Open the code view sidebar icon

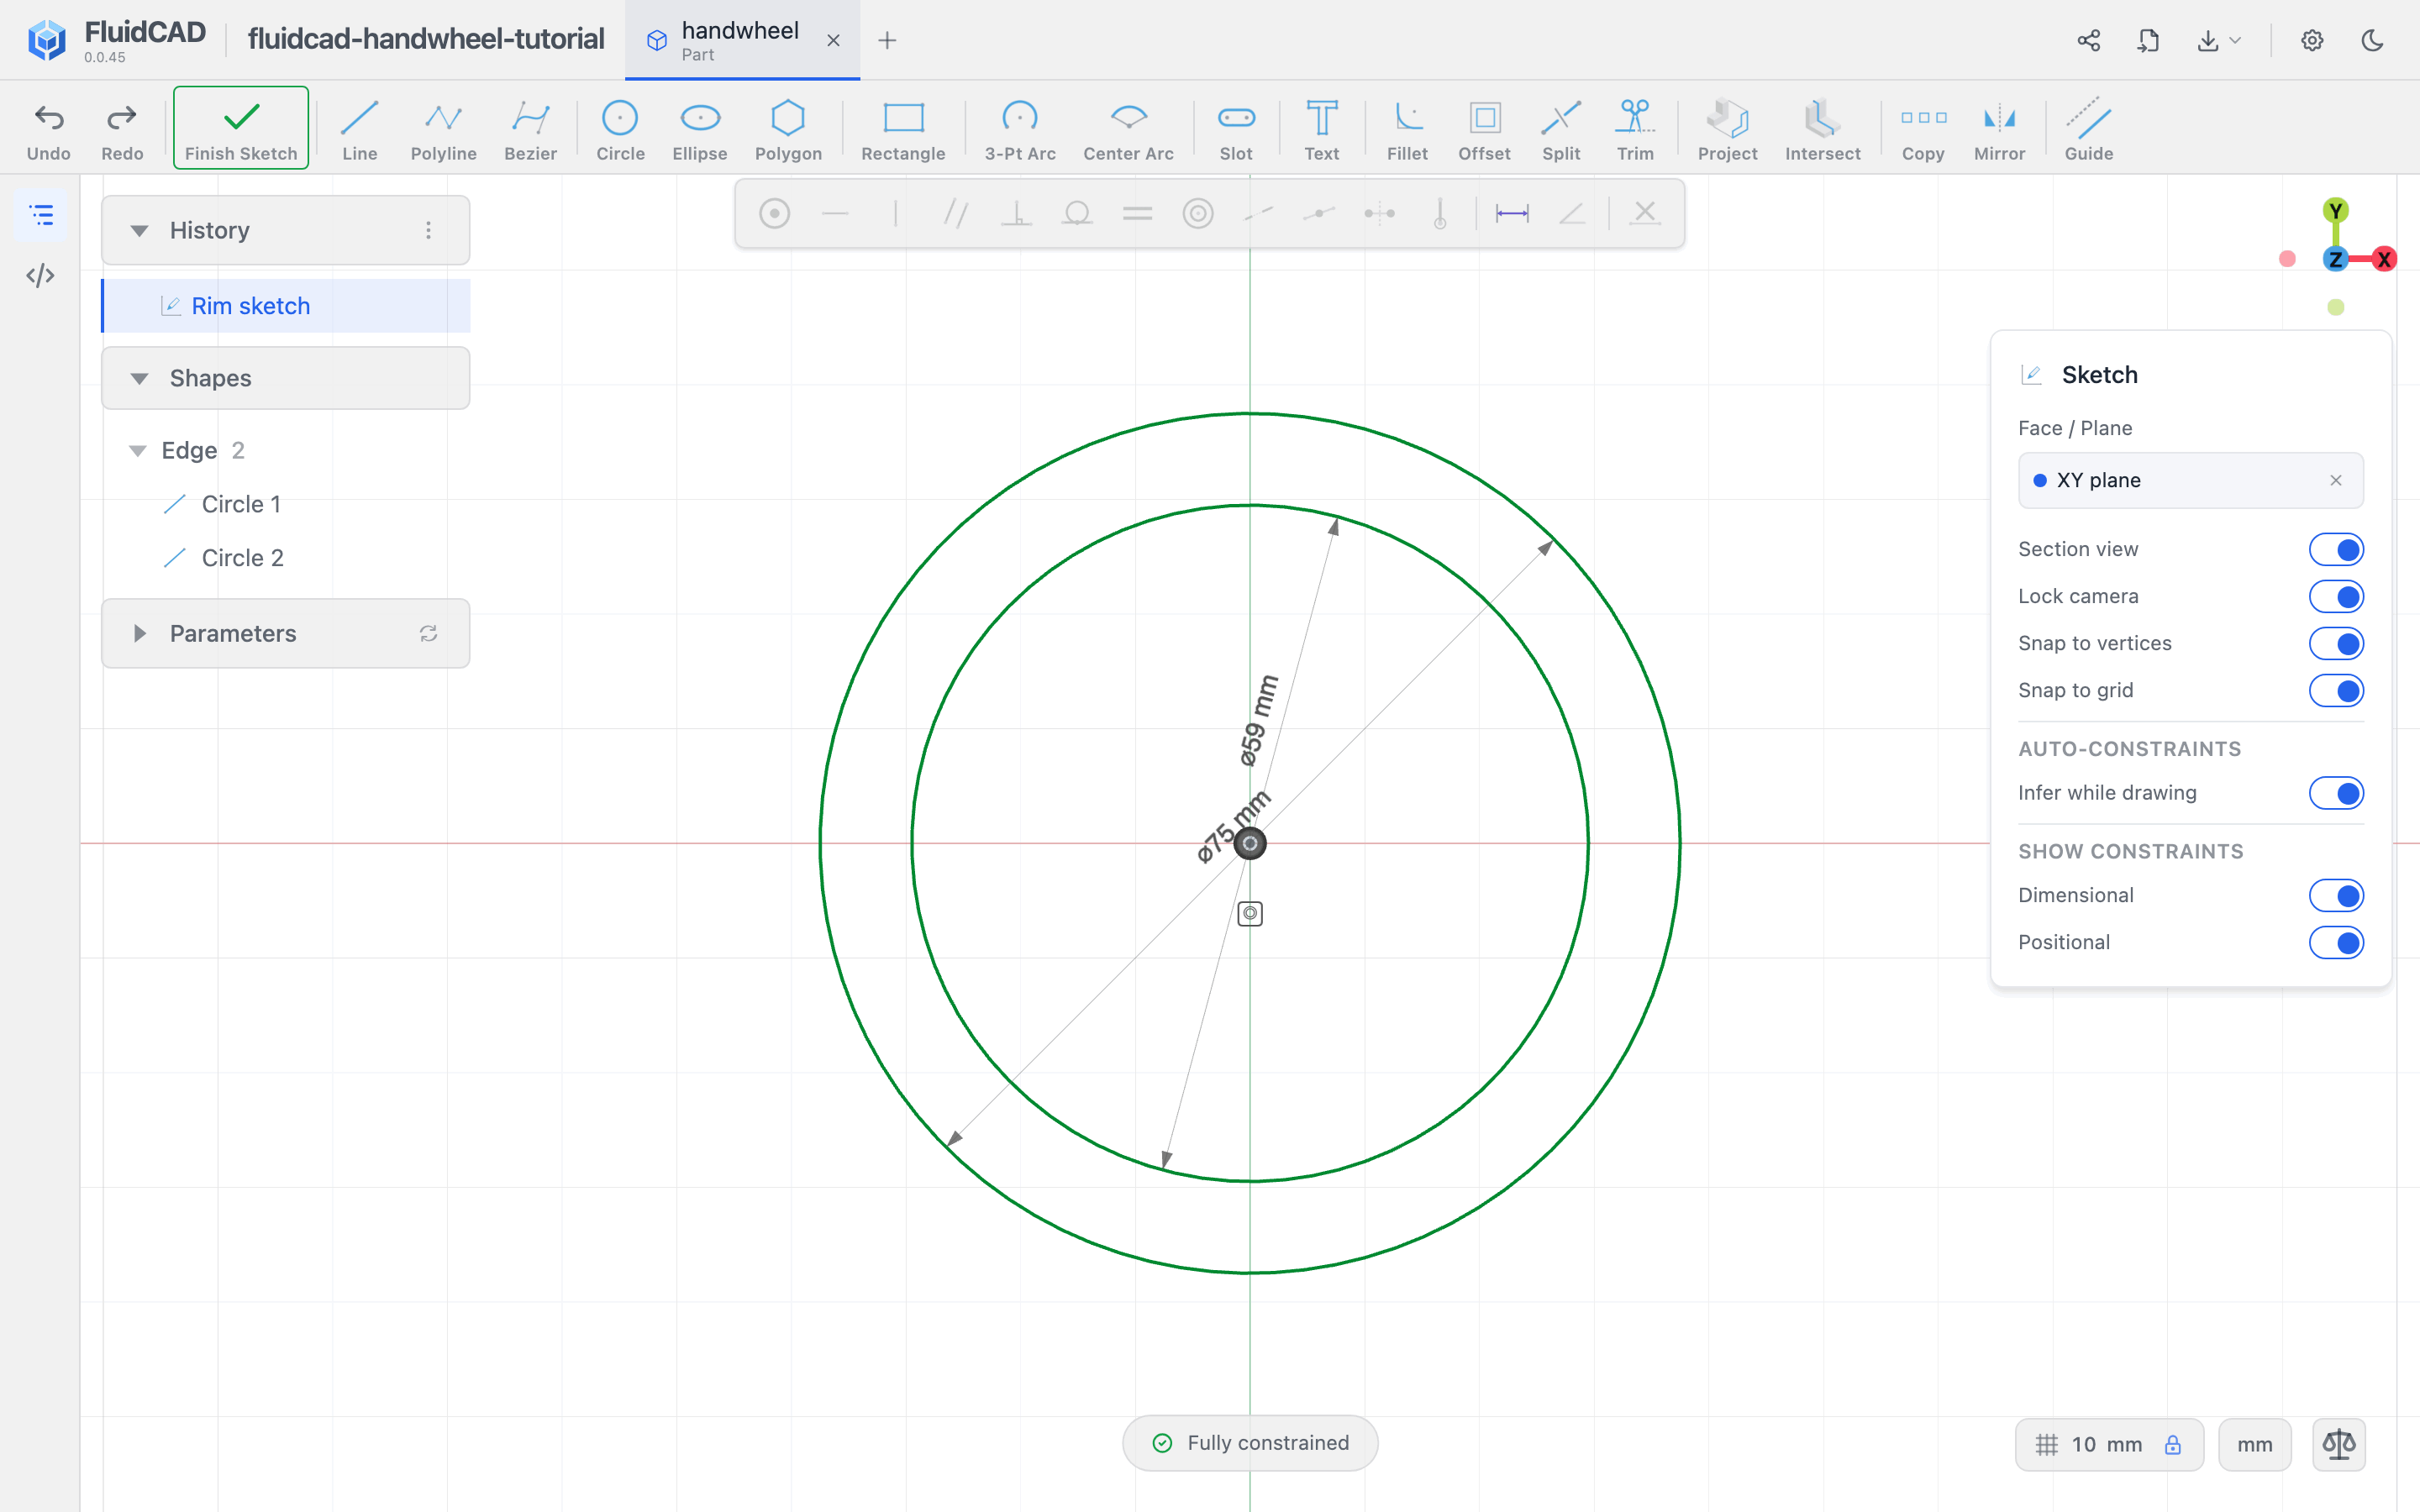pyautogui.click(x=40, y=275)
